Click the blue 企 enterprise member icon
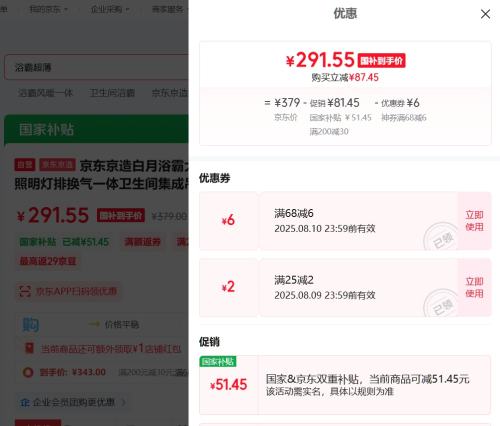This screenshot has width=500, height=426. (25, 402)
